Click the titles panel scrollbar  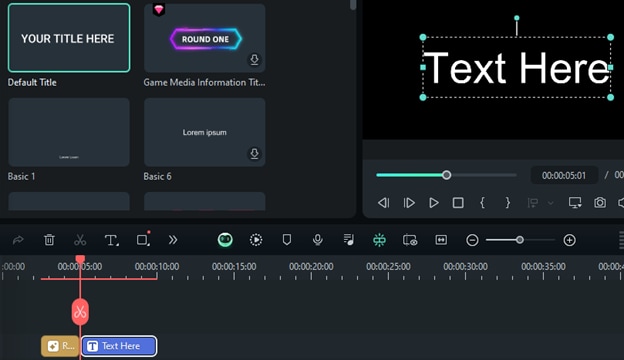click(x=353, y=5)
